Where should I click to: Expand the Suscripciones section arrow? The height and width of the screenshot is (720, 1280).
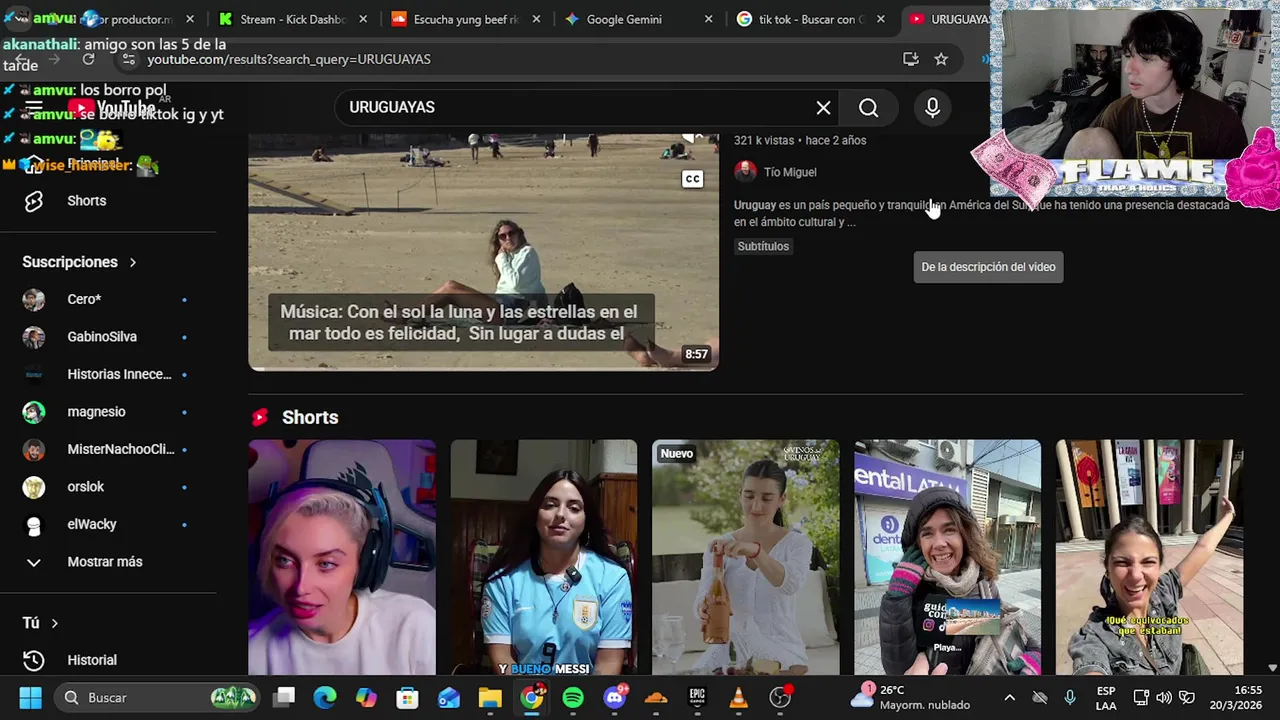[132, 262]
